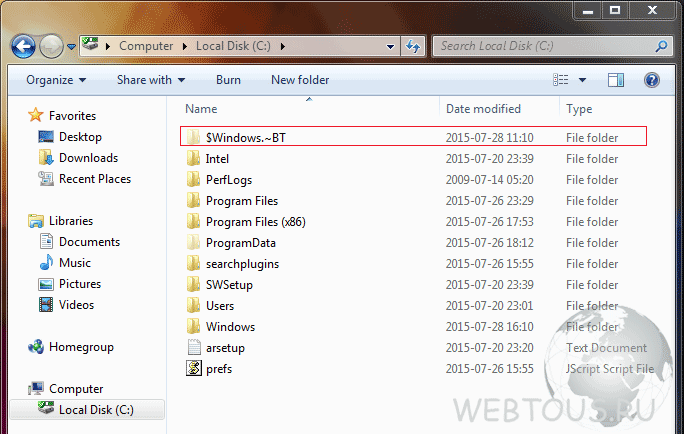Expand the address bar history dropdown

tap(390, 46)
